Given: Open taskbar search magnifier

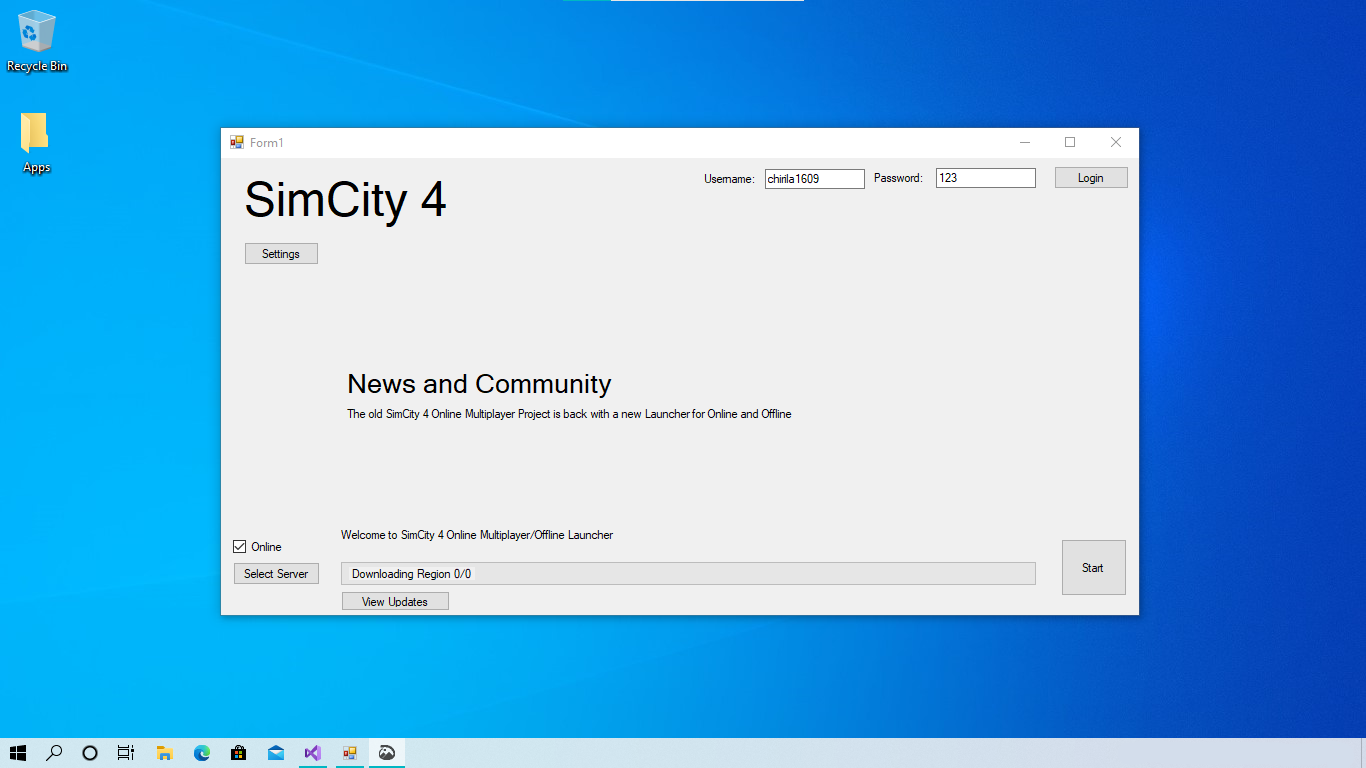Looking at the screenshot, I should click(54, 753).
